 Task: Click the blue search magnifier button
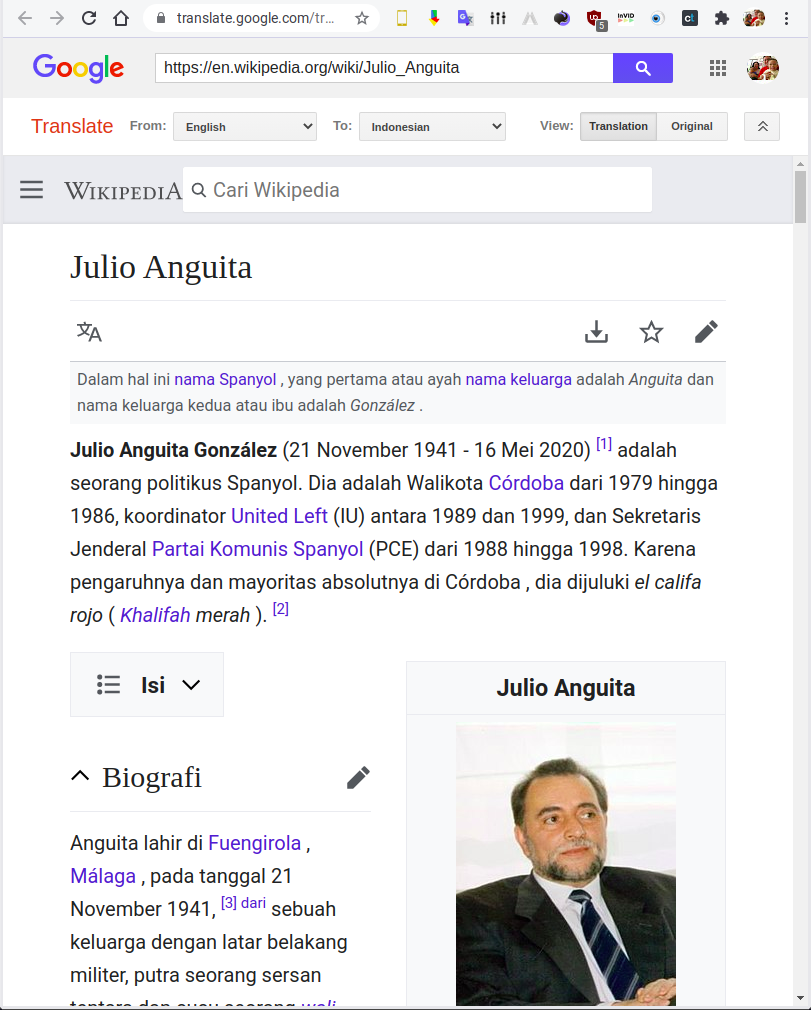[643, 68]
